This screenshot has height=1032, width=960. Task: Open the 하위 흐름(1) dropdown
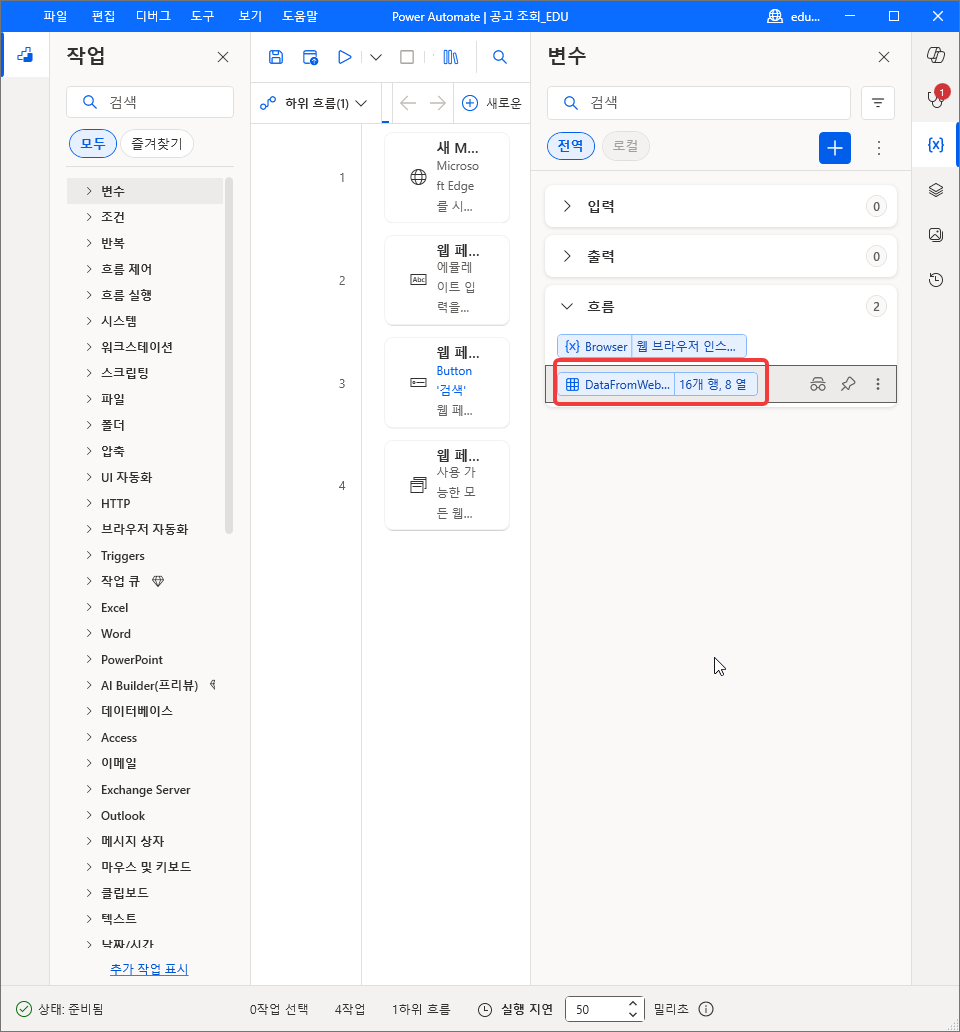[313, 103]
